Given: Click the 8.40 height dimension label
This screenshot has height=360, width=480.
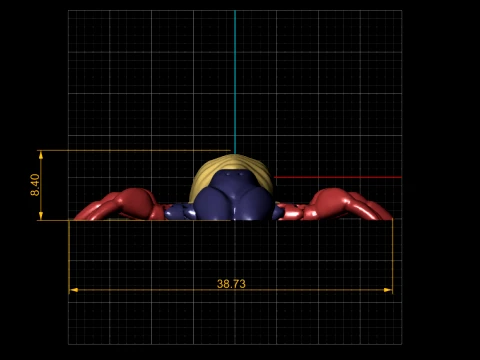Looking at the screenshot, I should 35,185.
